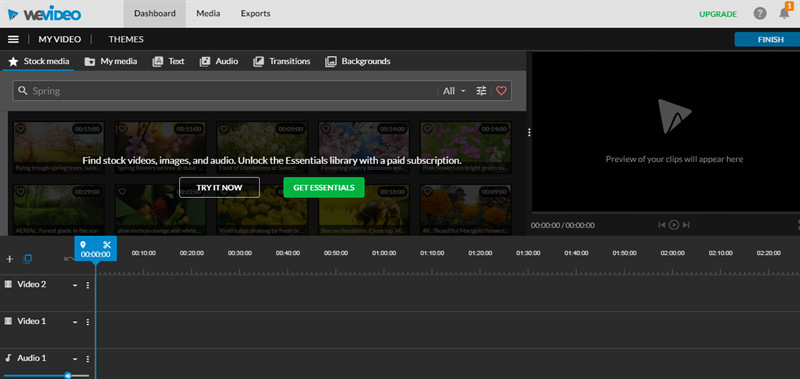Favorite the first stock clip thumbnail heart

(x=20, y=129)
